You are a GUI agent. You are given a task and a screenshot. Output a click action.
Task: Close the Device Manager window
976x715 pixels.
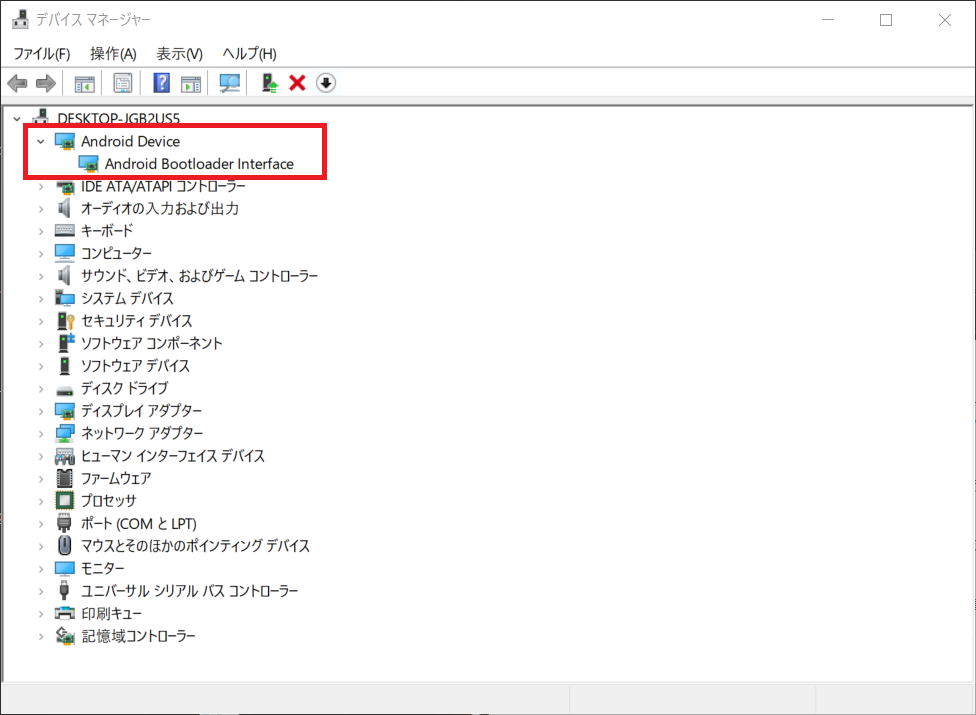click(944, 20)
